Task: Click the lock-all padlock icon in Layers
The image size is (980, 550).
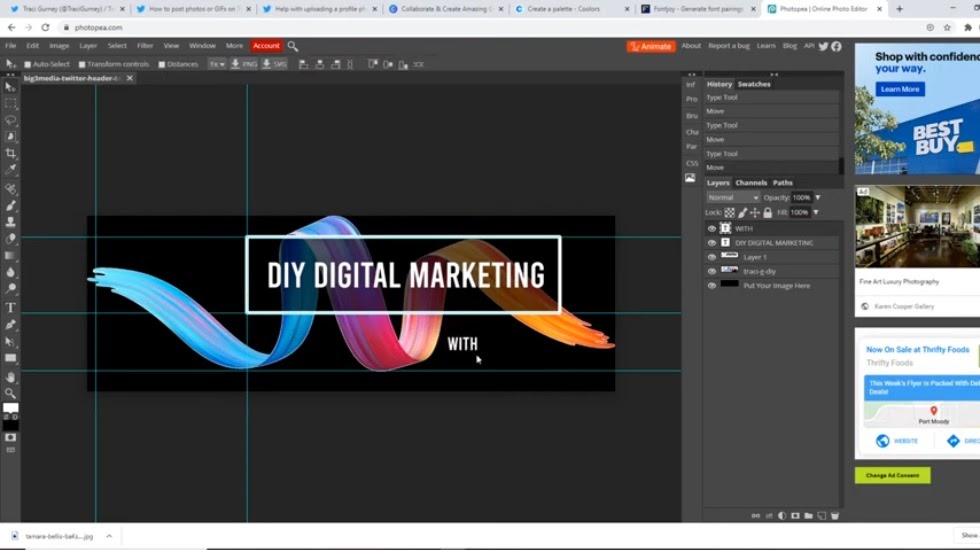Action: [x=767, y=213]
